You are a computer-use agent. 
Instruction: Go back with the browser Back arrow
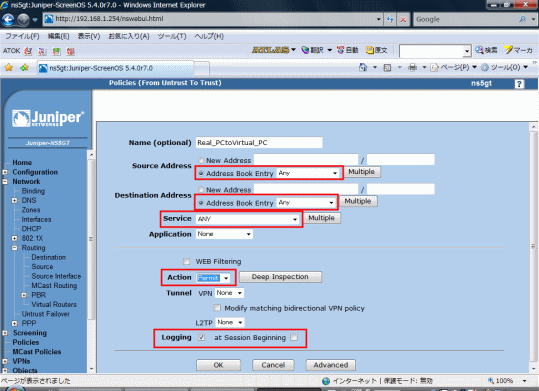pos(8,20)
